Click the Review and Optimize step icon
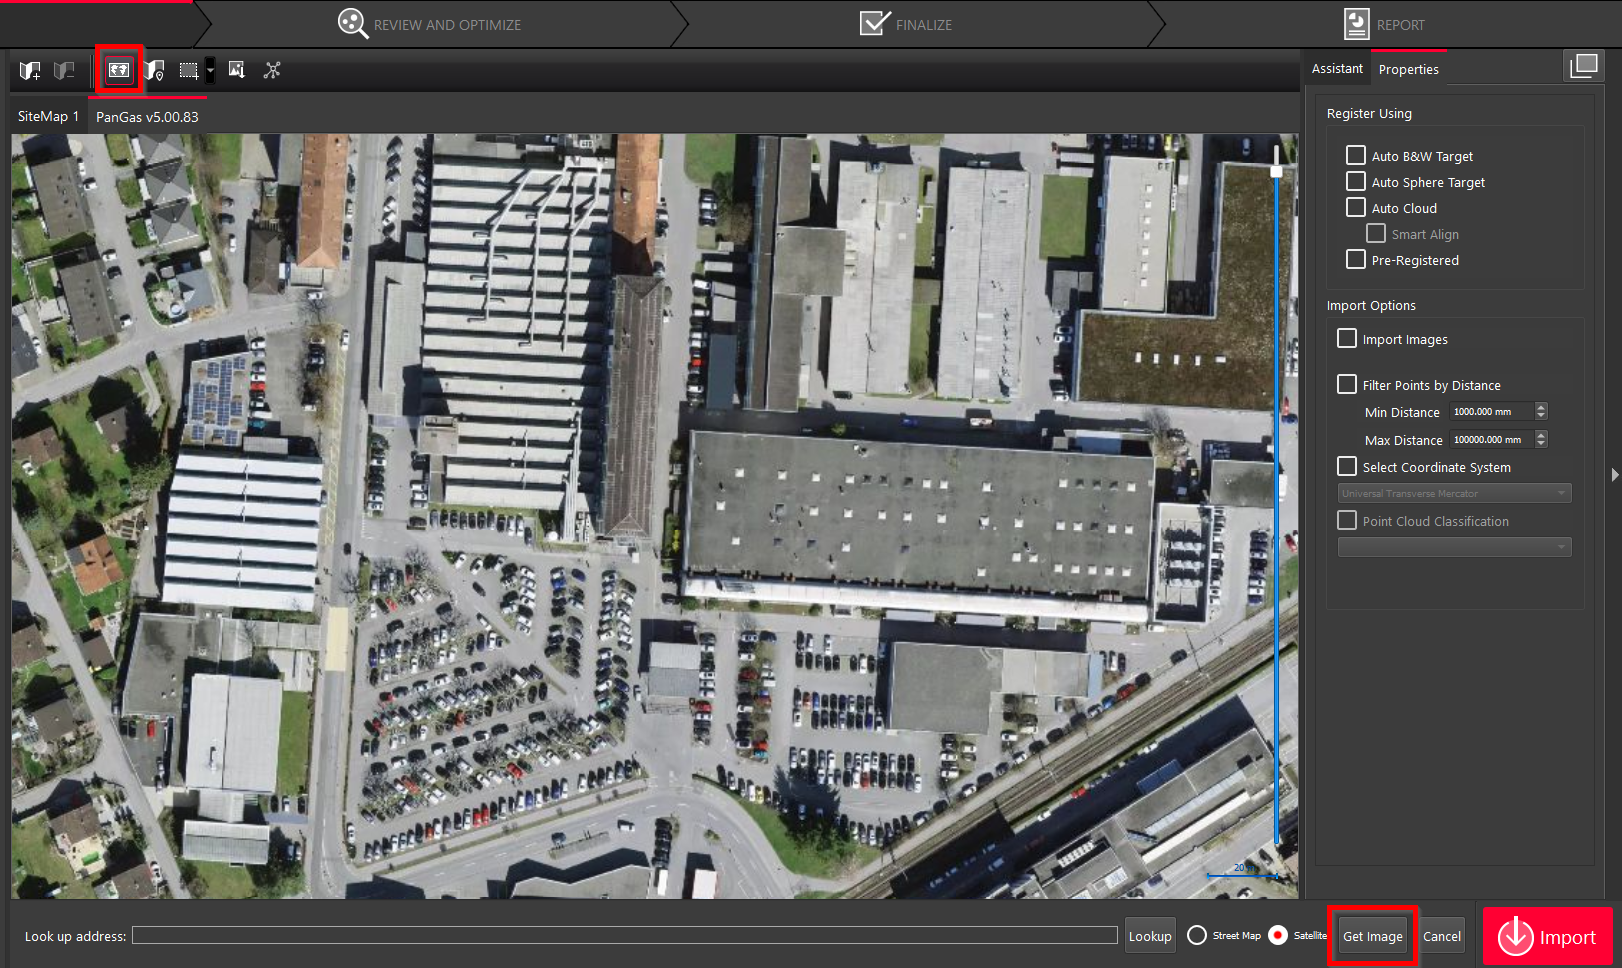The width and height of the screenshot is (1622, 968). coord(352,24)
